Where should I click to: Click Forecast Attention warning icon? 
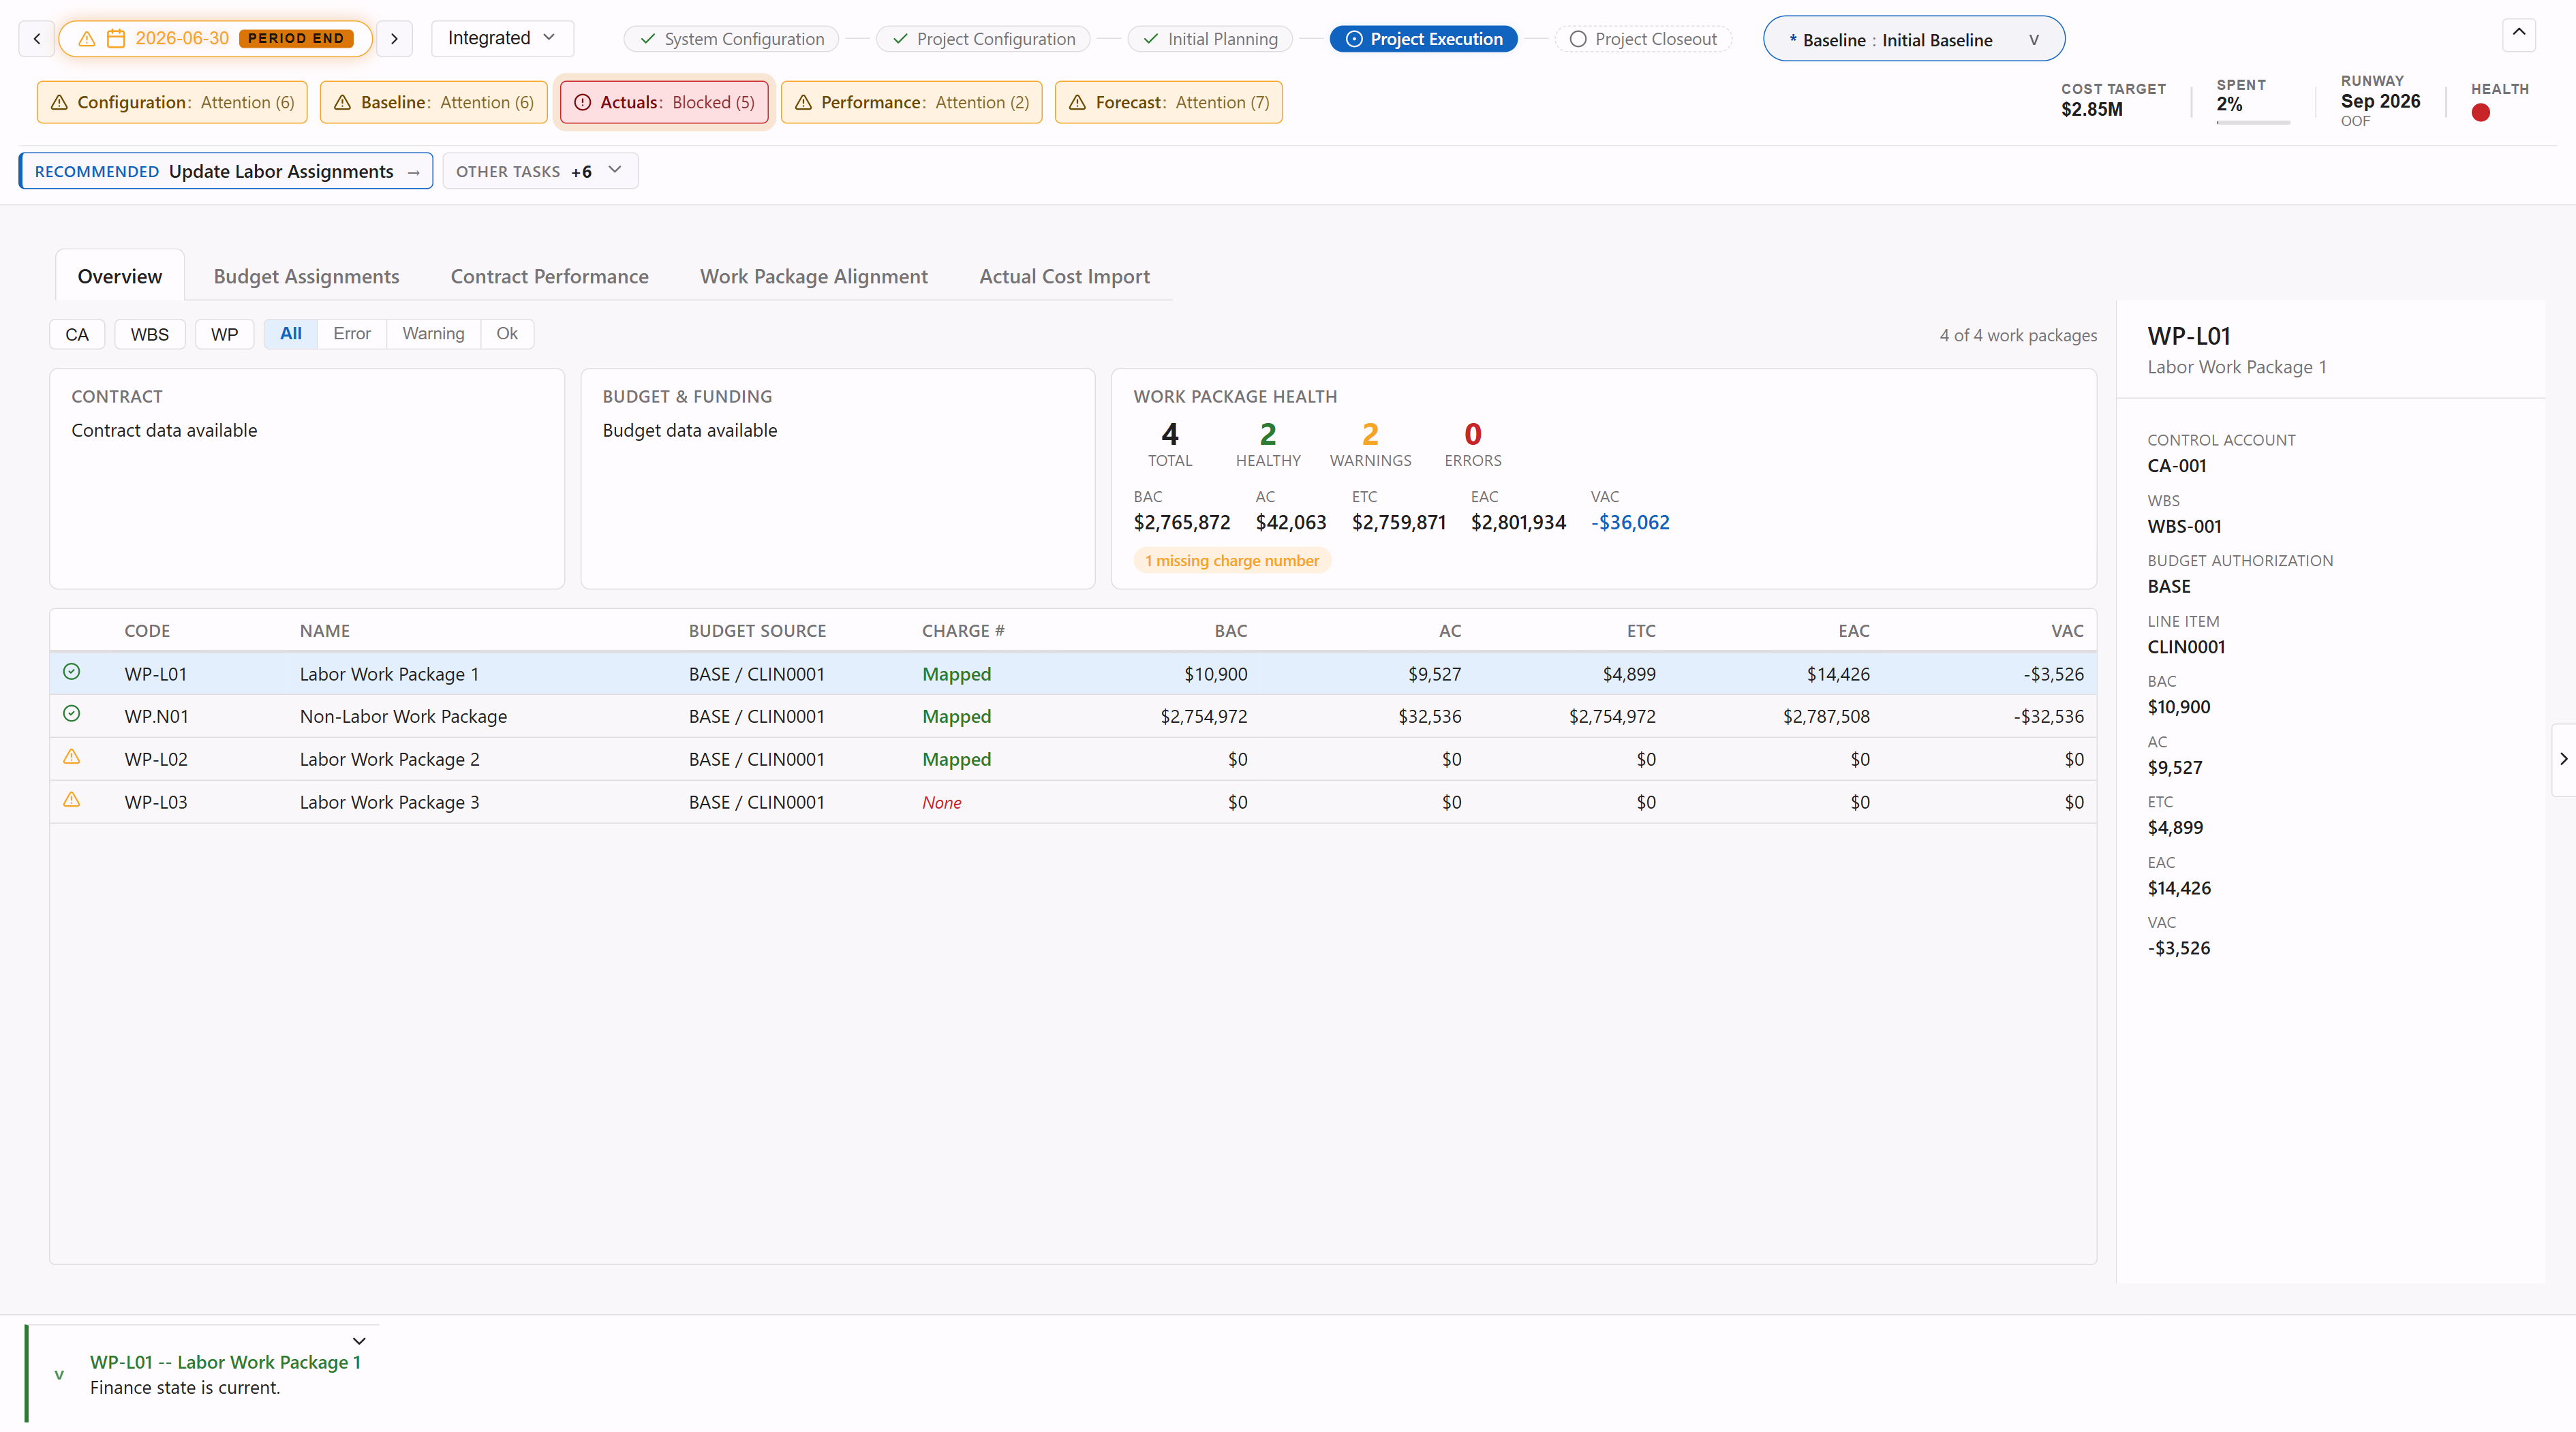point(1077,102)
